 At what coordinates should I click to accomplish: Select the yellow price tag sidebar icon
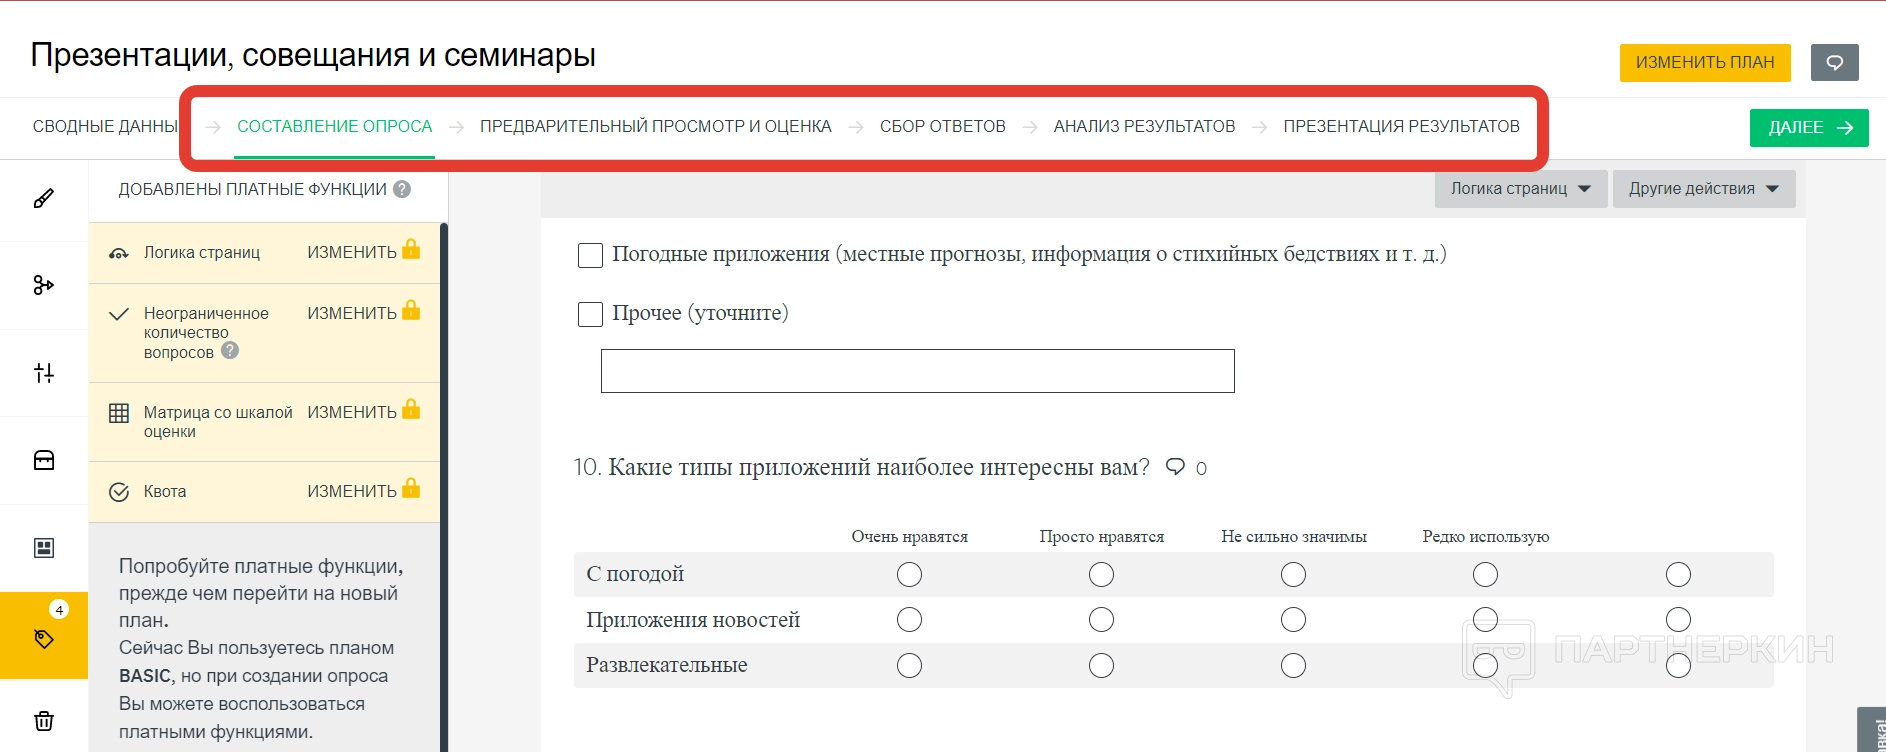(x=44, y=638)
